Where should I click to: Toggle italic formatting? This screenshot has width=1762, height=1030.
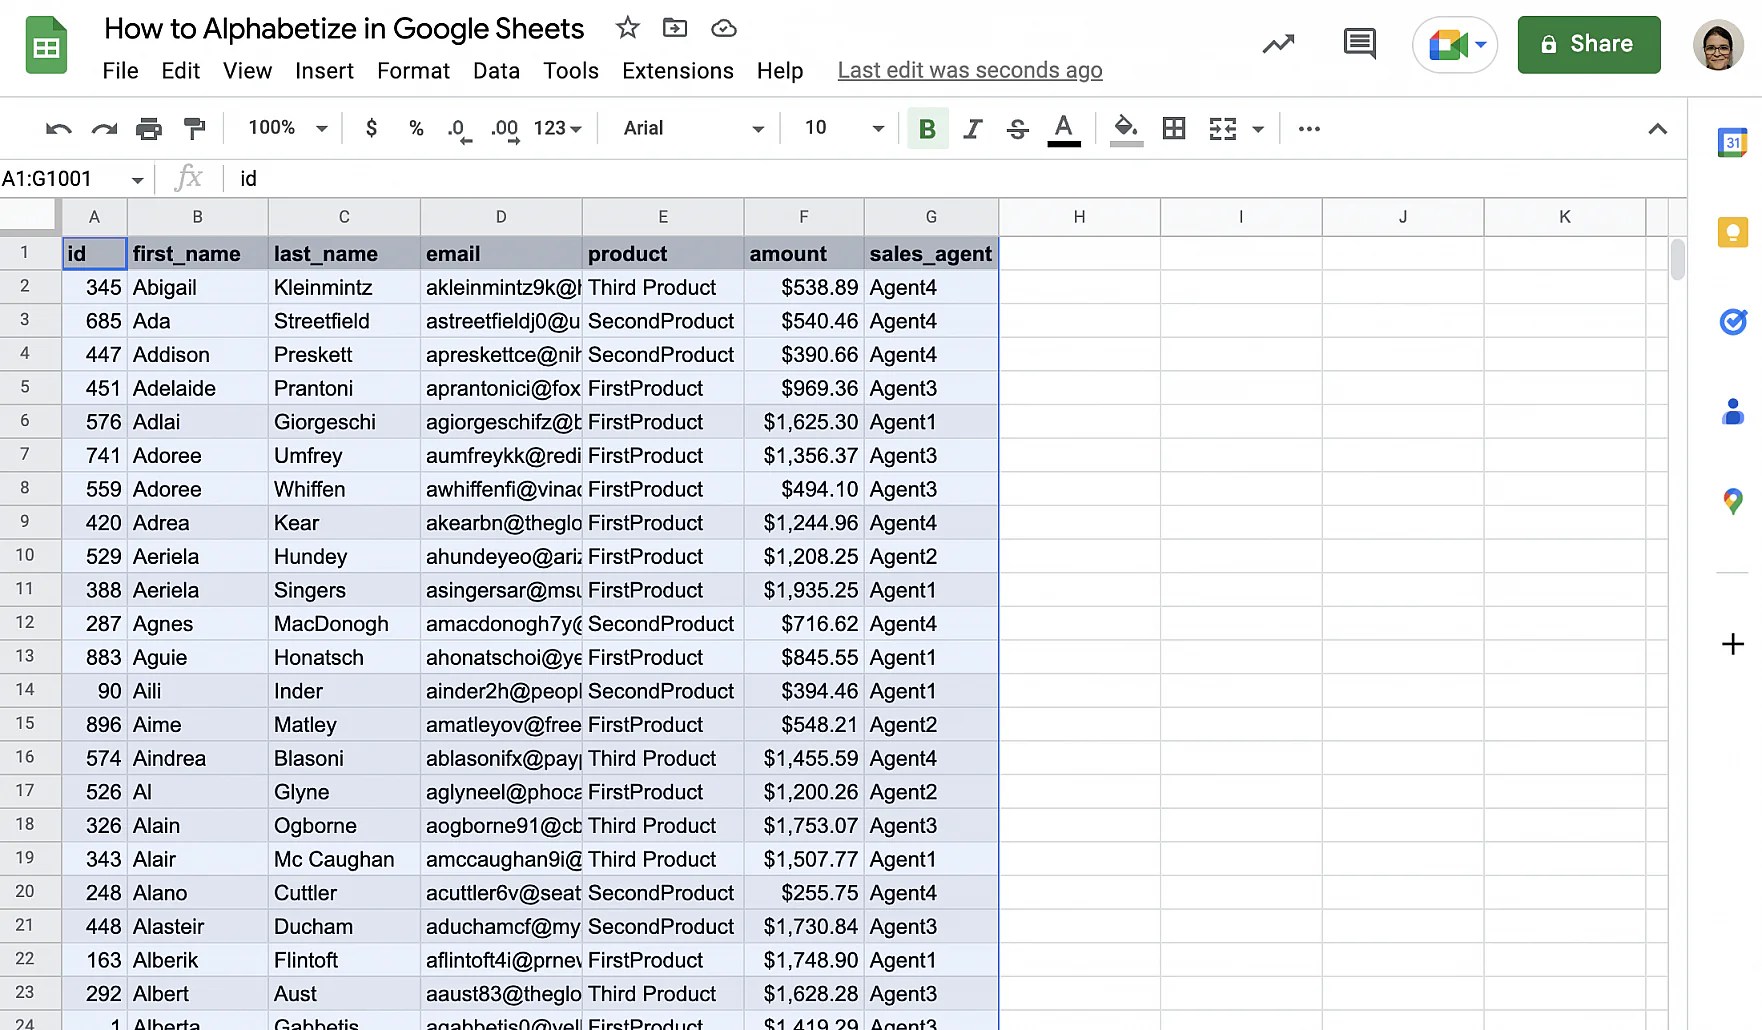point(972,128)
